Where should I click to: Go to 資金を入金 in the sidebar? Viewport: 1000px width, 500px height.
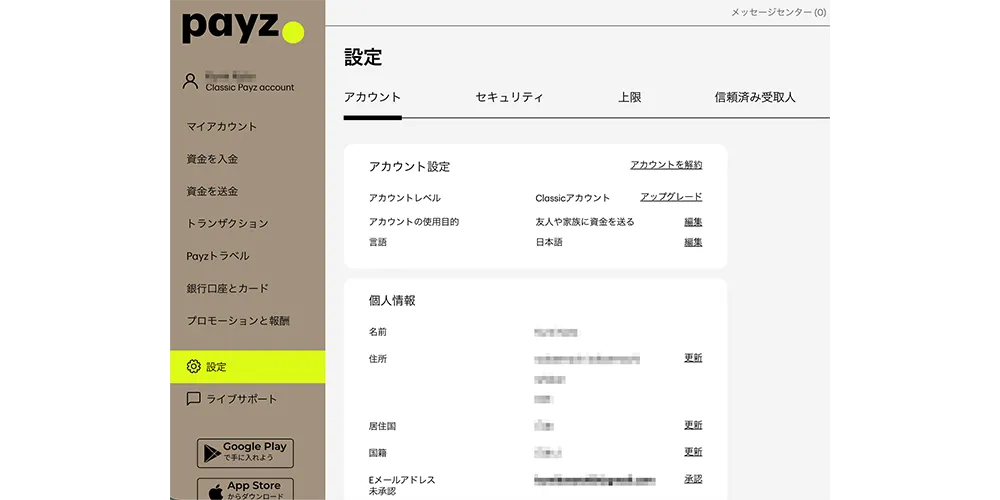[212, 159]
